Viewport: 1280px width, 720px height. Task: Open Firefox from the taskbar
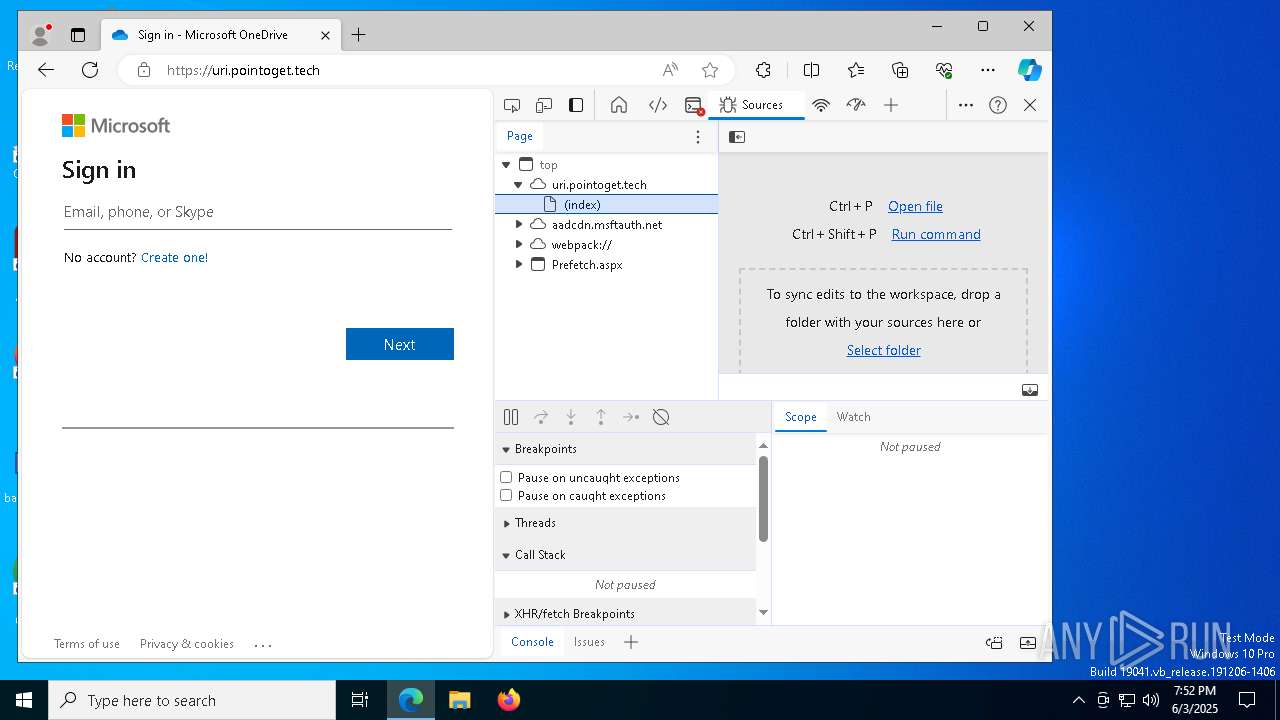(x=509, y=700)
